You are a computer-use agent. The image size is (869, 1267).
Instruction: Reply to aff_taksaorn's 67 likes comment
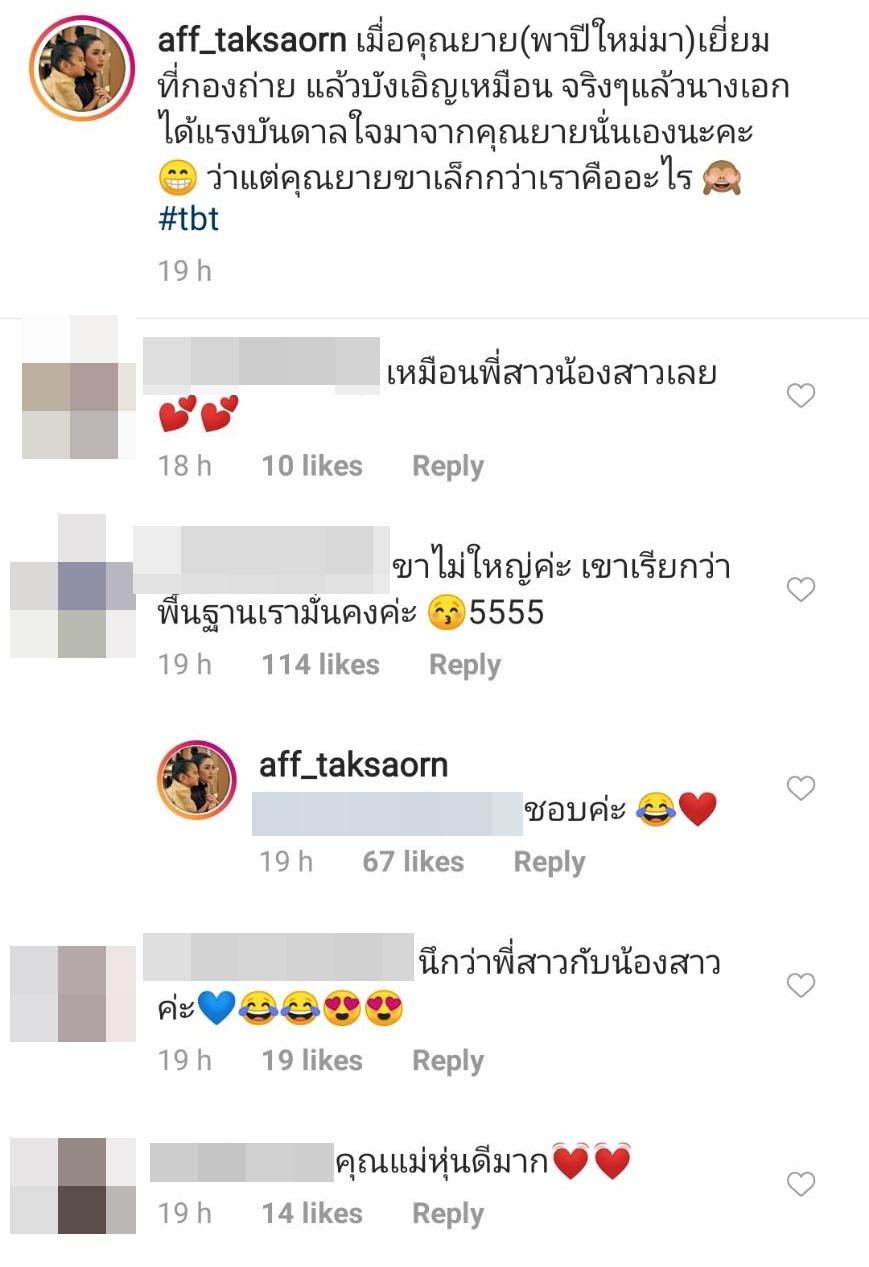tap(549, 862)
